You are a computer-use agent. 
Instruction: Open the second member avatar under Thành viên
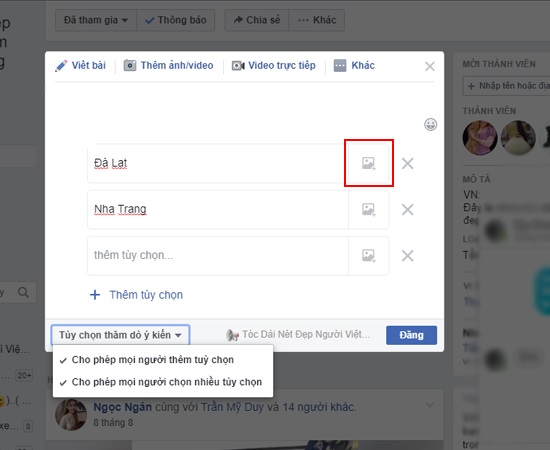(518, 137)
